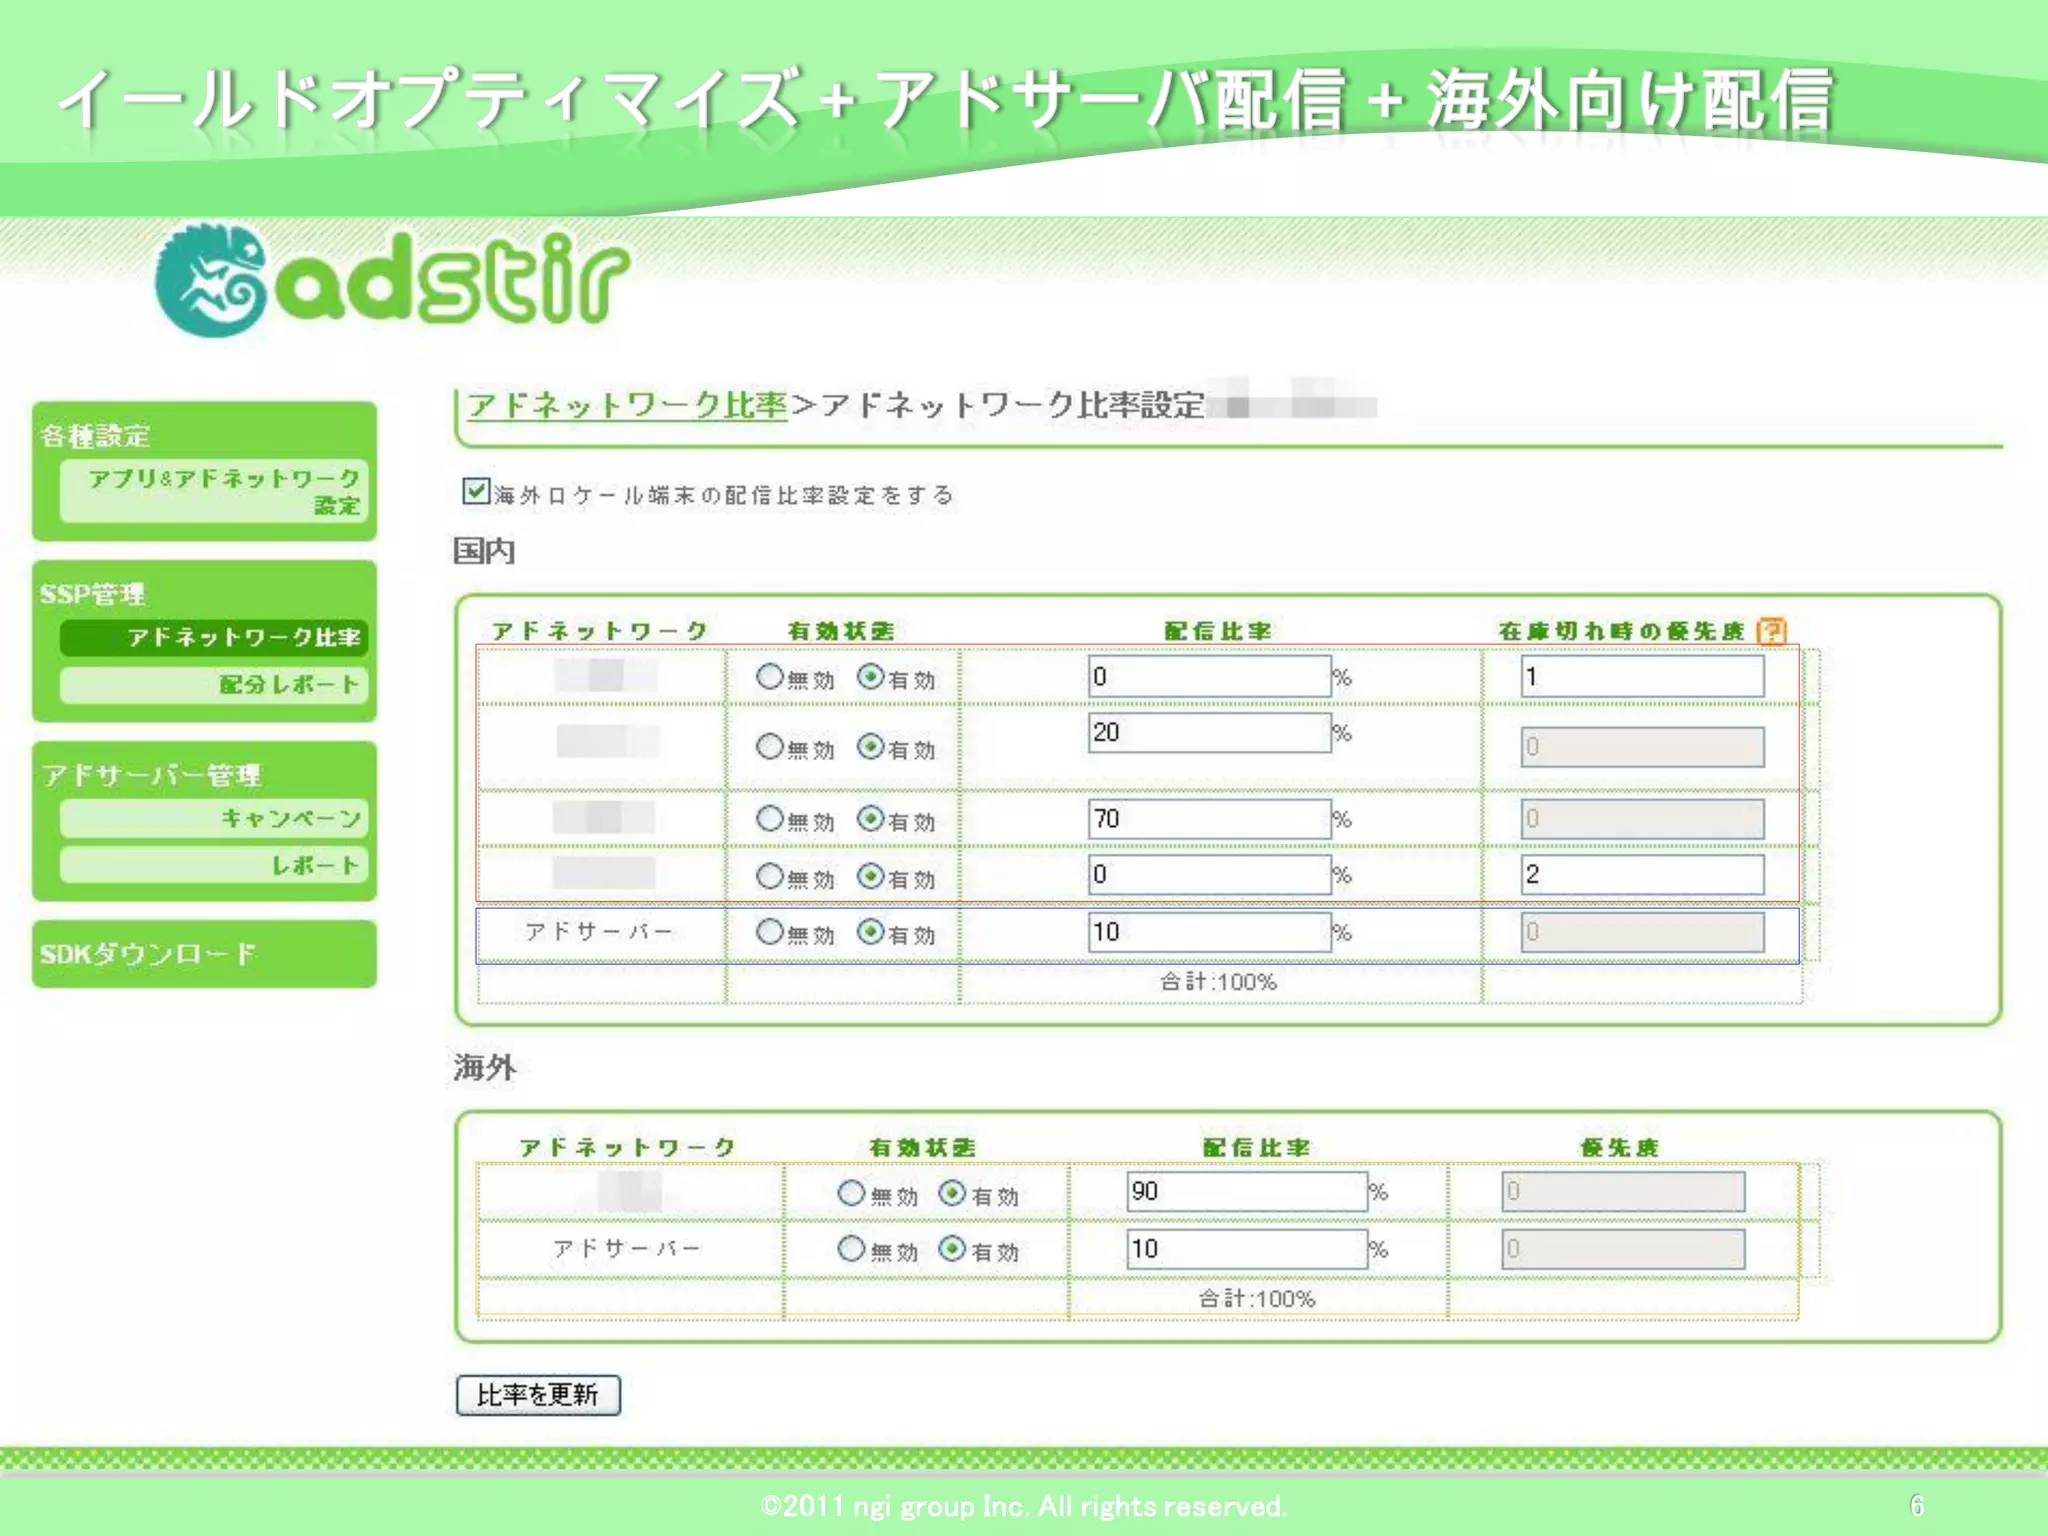The image size is (2048, 1536).
Task: Click priority field showing 2
Action: pos(1641,875)
